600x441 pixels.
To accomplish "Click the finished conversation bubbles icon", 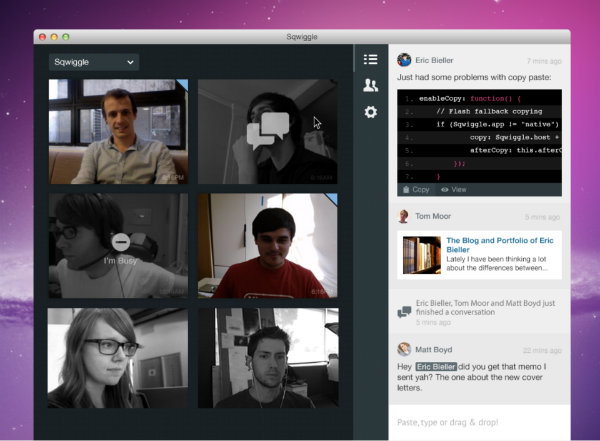I will pyautogui.click(x=404, y=312).
